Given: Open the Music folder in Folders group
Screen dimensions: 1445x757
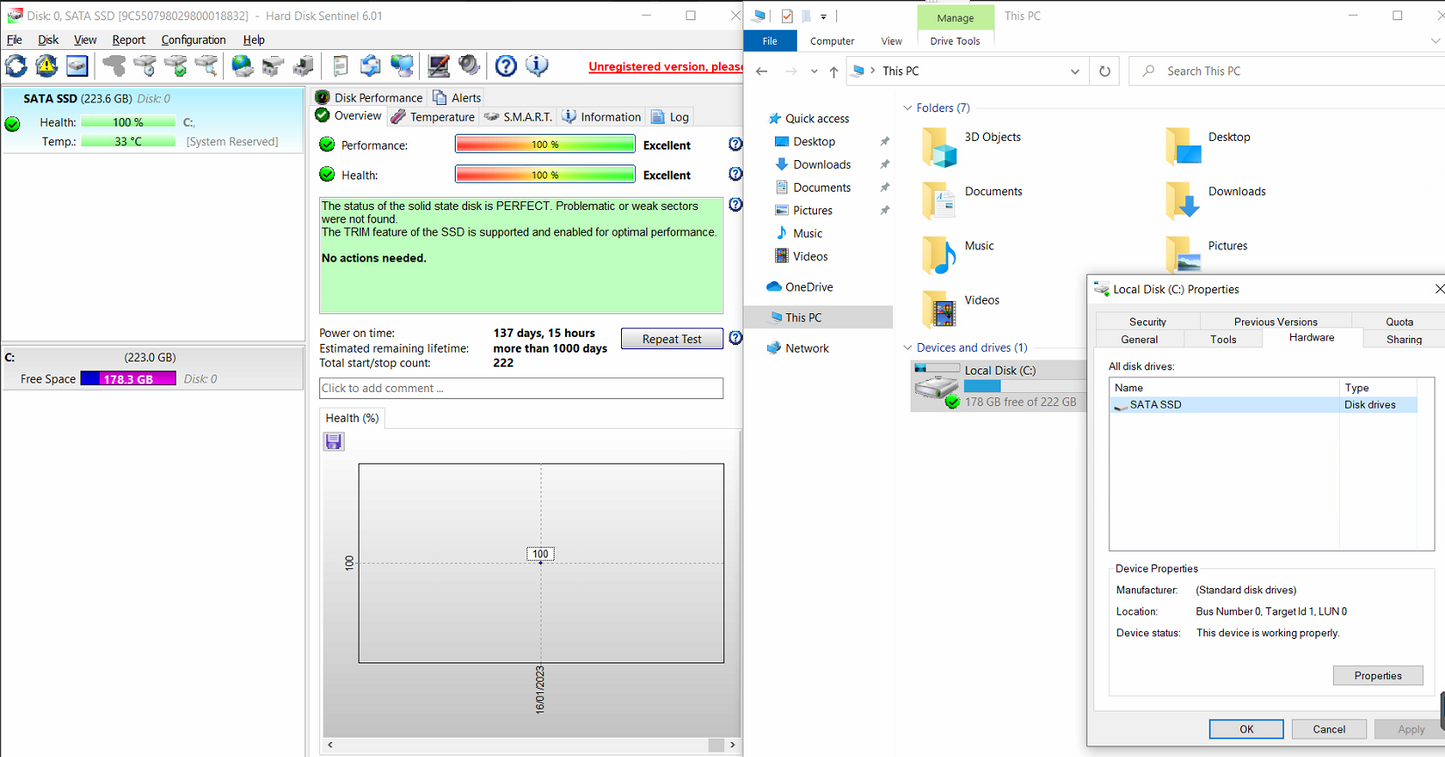Looking at the screenshot, I should pyautogui.click(x=940, y=255).
